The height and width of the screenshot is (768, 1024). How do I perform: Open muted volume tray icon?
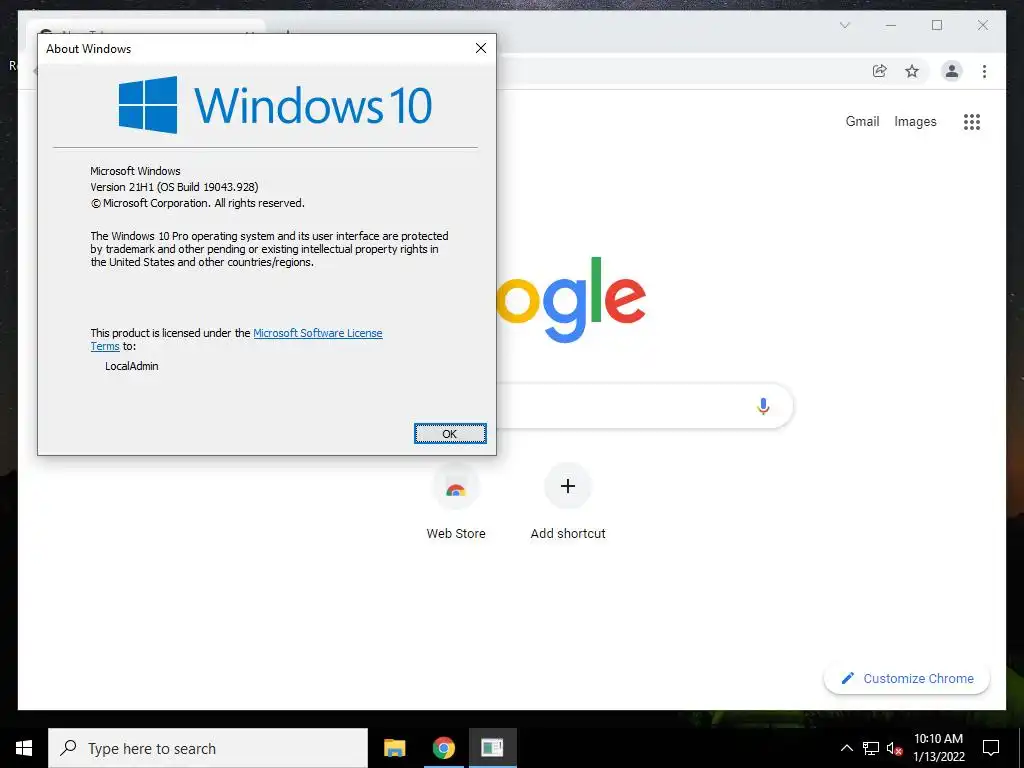[x=894, y=748]
